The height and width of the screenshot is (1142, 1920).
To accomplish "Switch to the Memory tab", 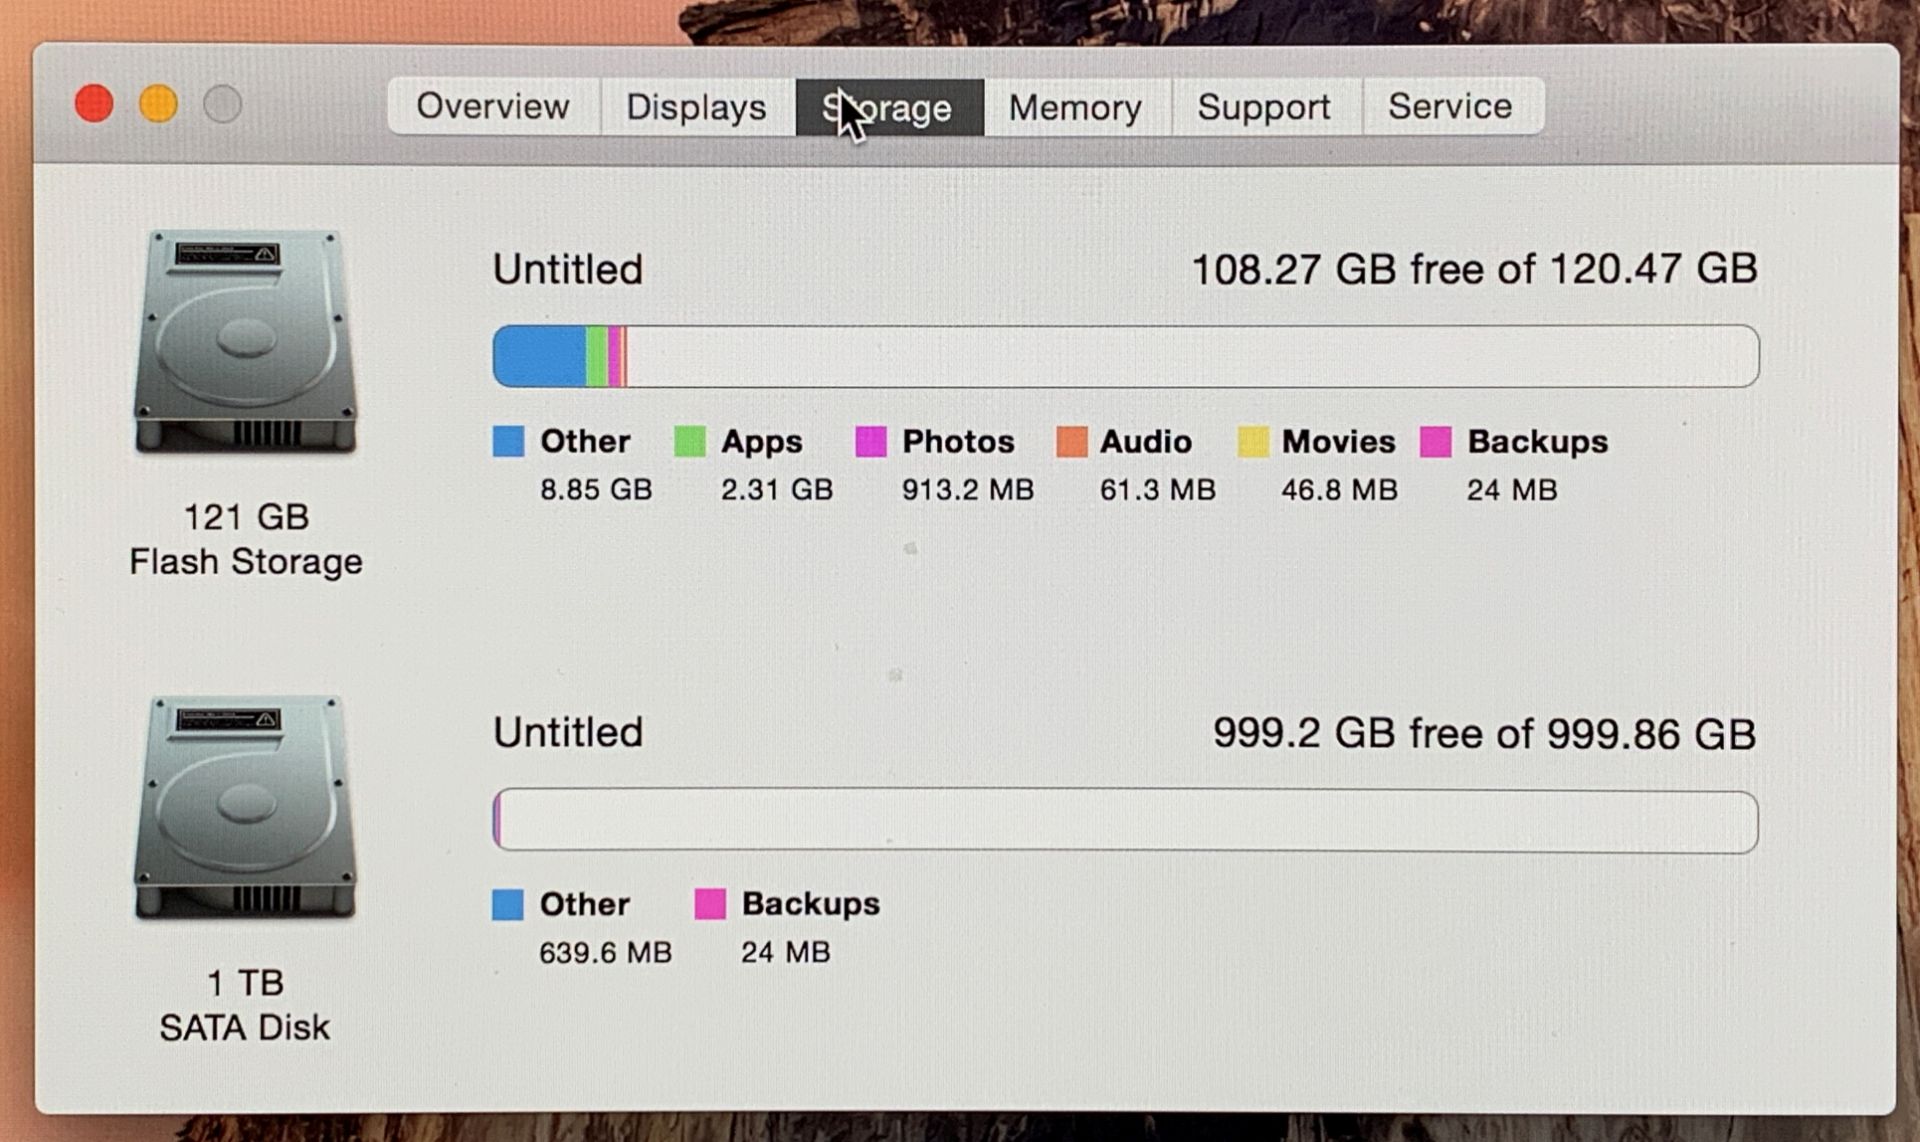I will tap(1073, 107).
